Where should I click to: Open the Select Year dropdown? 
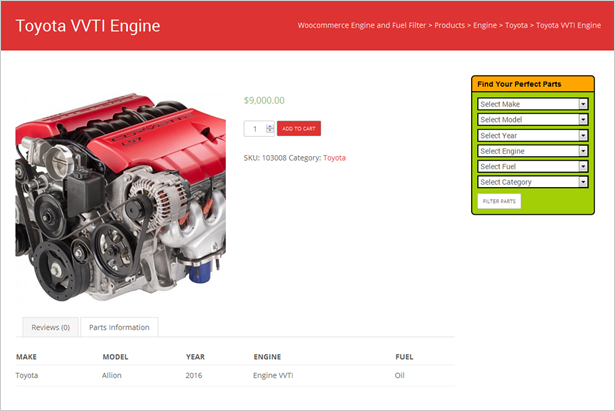[533, 135]
